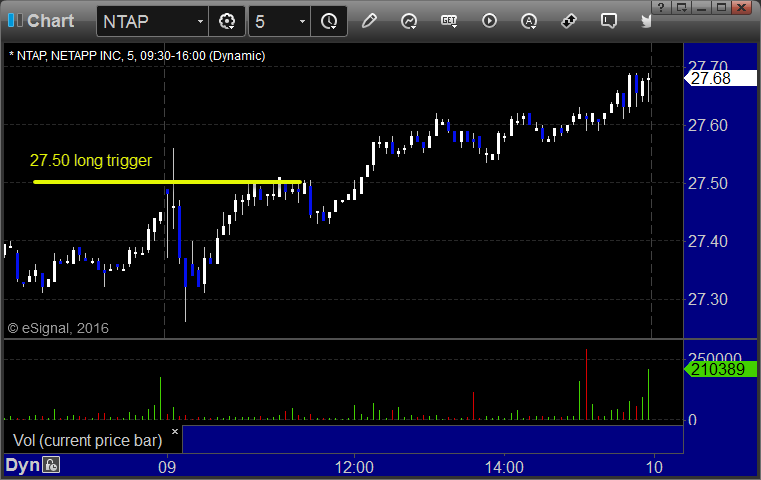
Task: Click the 09 date axis label
Action: coord(167,467)
